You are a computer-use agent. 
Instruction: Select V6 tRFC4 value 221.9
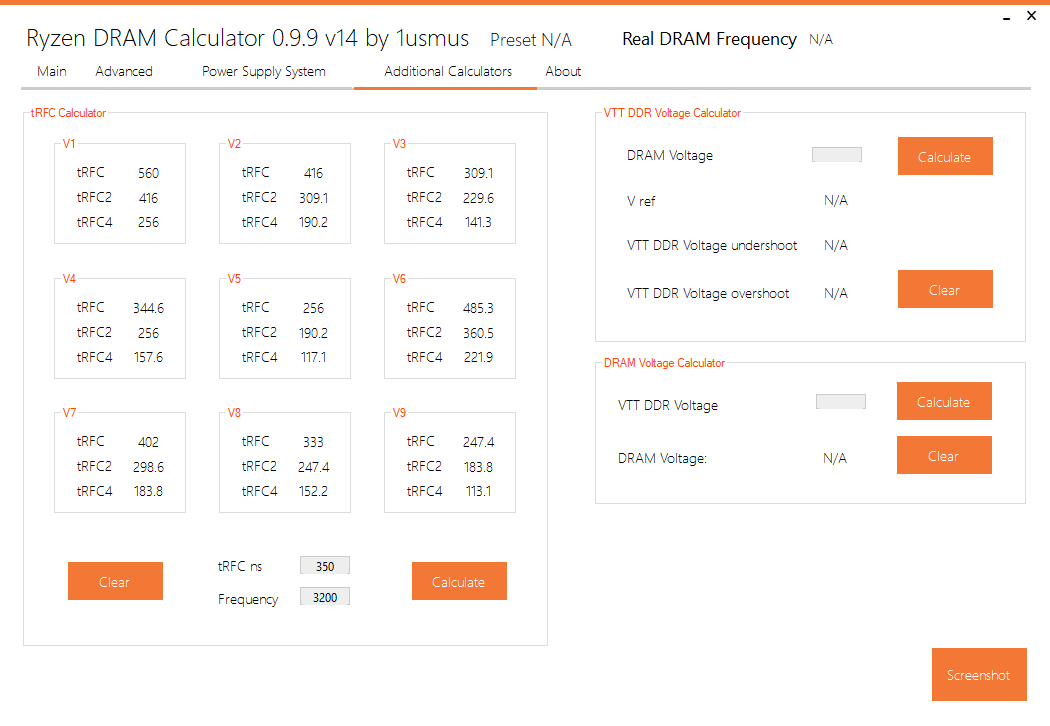pyautogui.click(x=478, y=358)
